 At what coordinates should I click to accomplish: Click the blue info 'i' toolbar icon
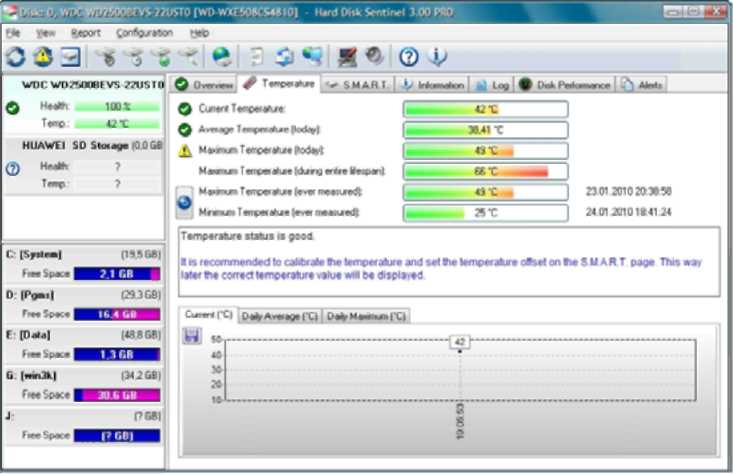(437, 57)
